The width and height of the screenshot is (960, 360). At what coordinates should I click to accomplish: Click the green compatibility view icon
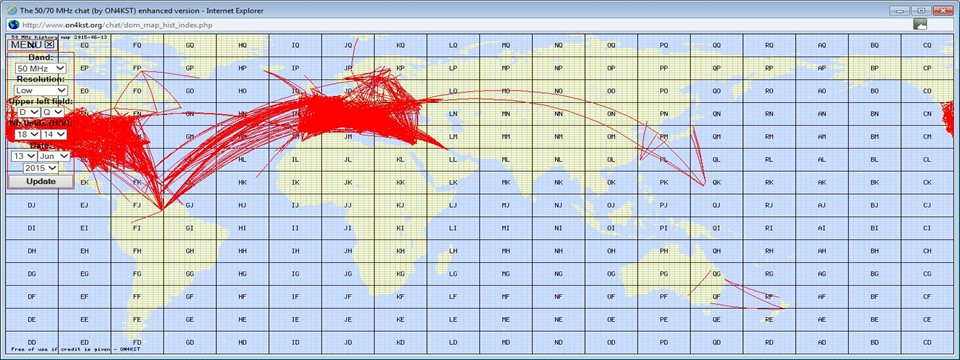(920, 24)
